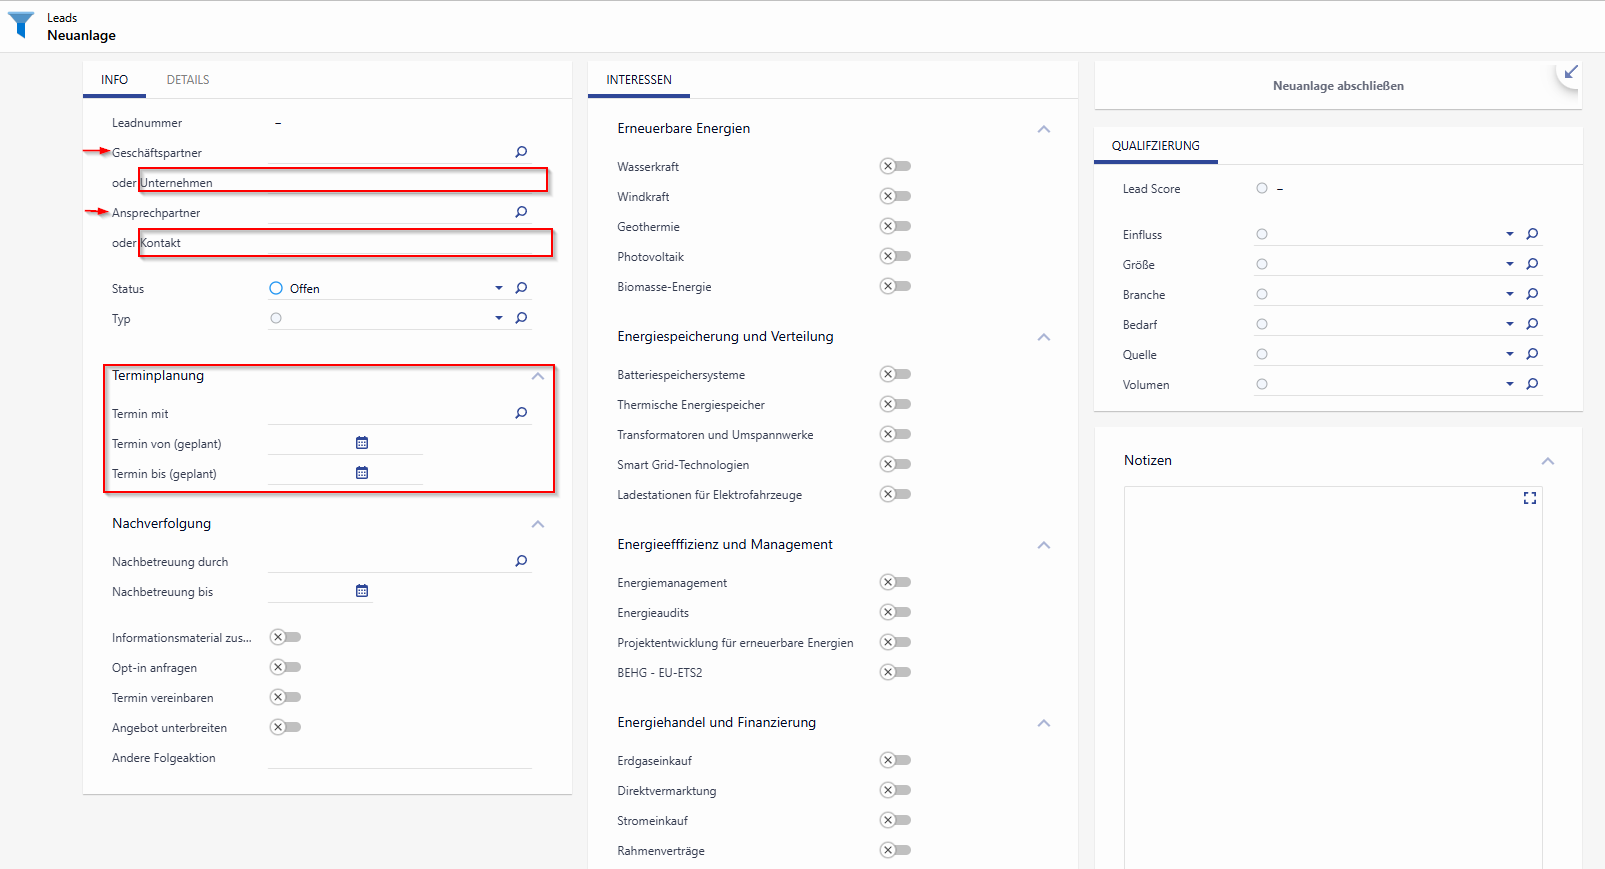Click the Leads funnel icon
Image resolution: width=1605 pixels, height=869 pixels.
[x=21, y=25]
